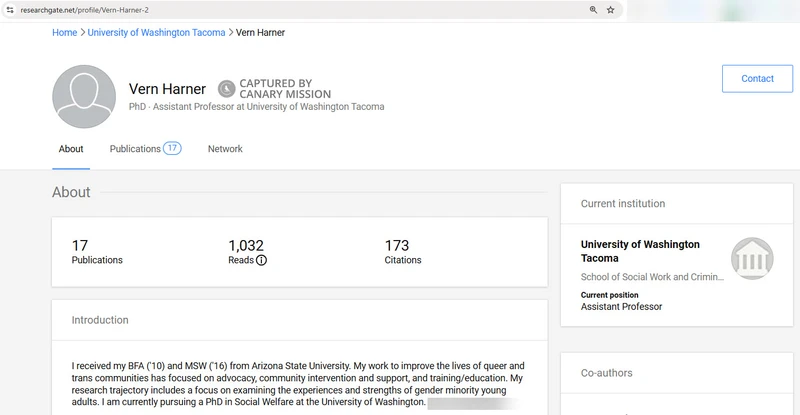
Task: Switch to the About tab
Action: pos(71,149)
